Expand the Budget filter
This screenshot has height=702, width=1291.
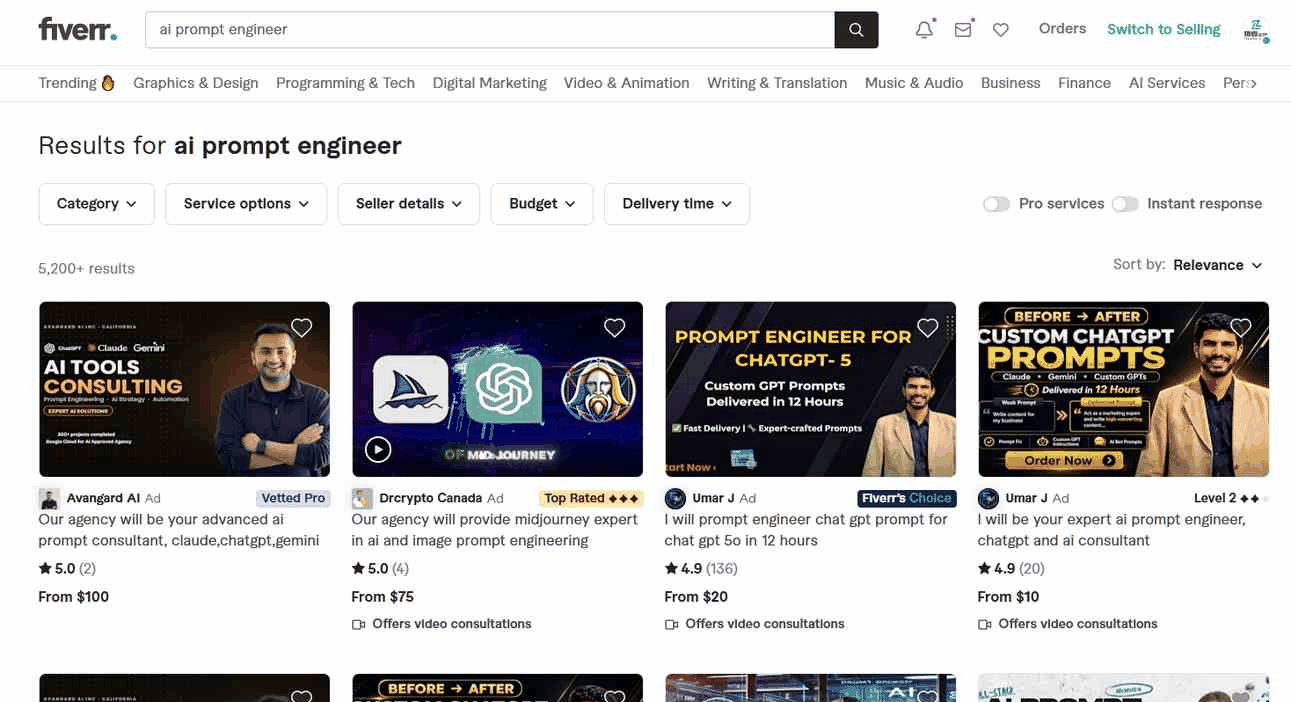coord(542,204)
